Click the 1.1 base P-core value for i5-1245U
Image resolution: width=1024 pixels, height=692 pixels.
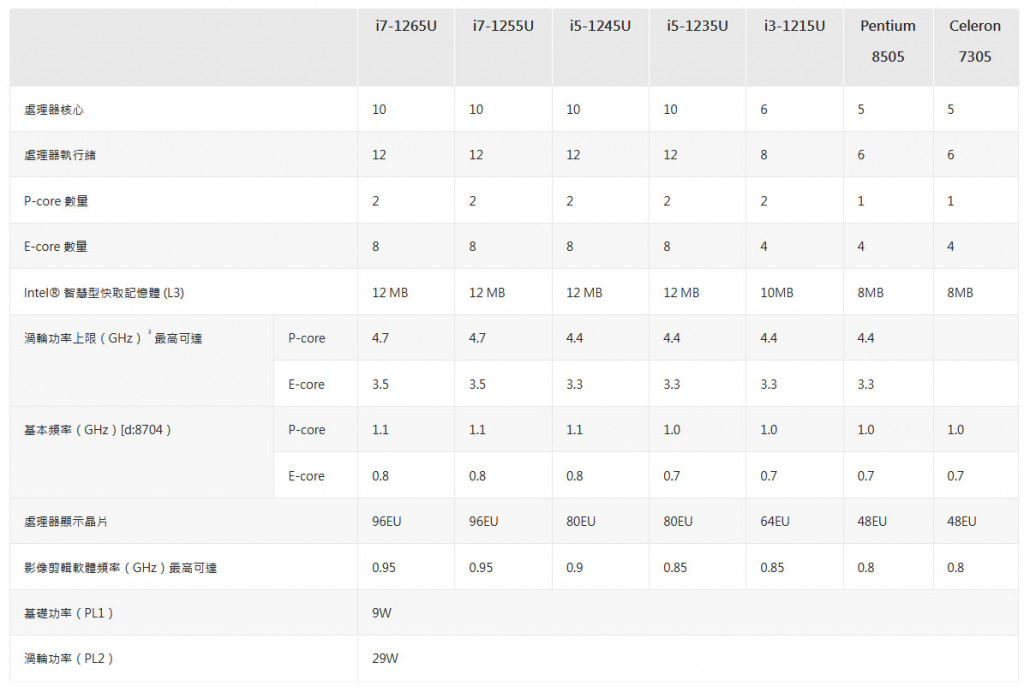coord(575,430)
